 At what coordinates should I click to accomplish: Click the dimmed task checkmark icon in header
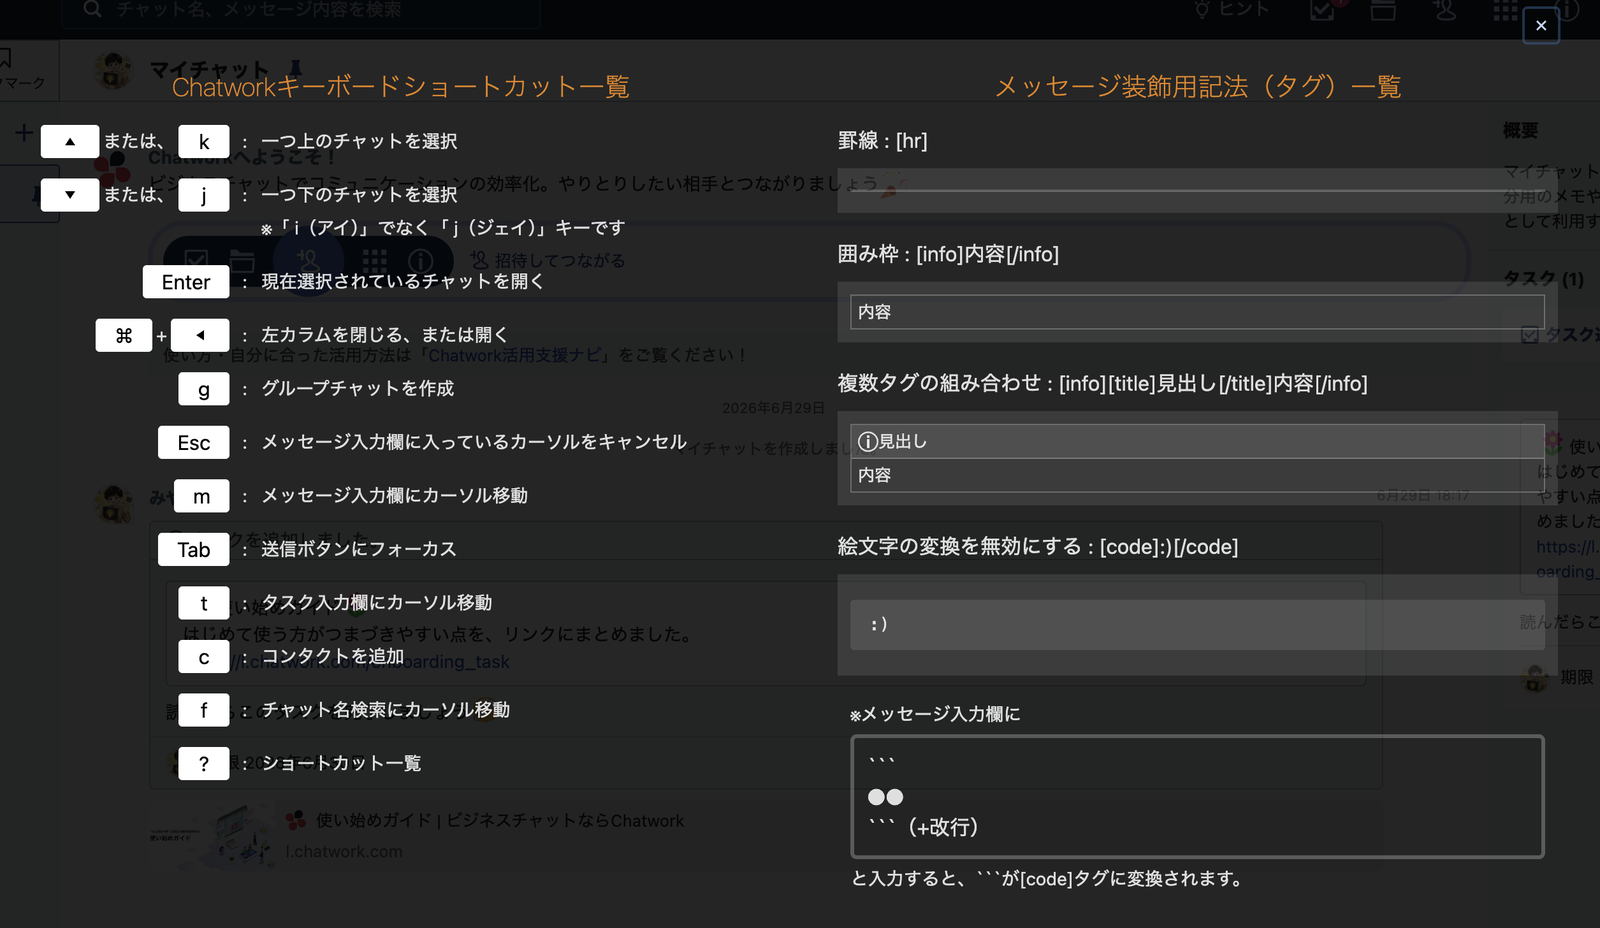[1323, 10]
